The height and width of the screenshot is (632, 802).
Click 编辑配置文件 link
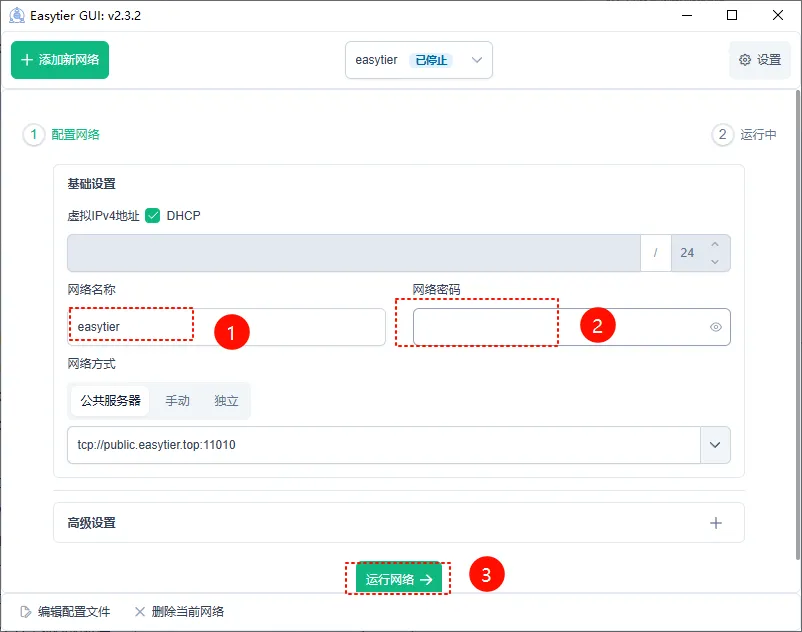click(x=65, y=612)
